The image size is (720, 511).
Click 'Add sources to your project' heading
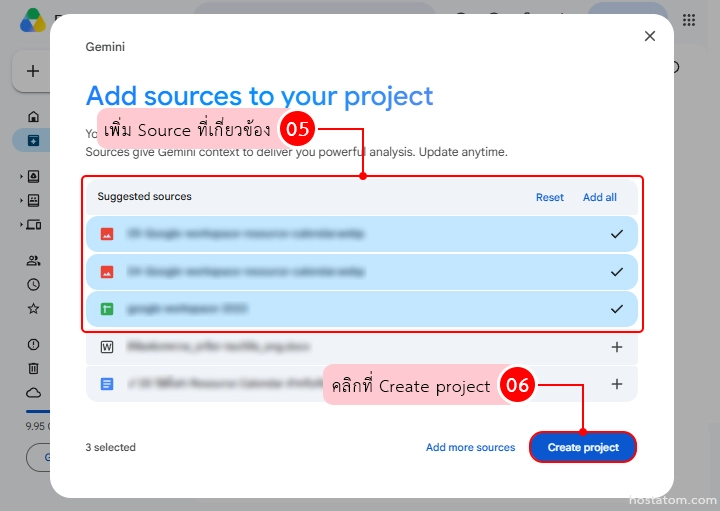coord(259,96)
